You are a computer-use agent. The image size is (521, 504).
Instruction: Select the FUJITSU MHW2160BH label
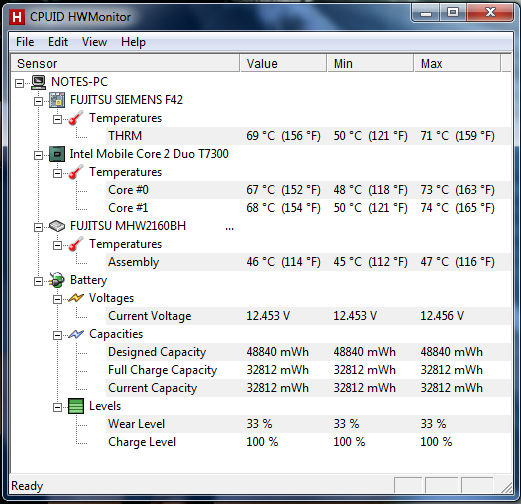128,226
